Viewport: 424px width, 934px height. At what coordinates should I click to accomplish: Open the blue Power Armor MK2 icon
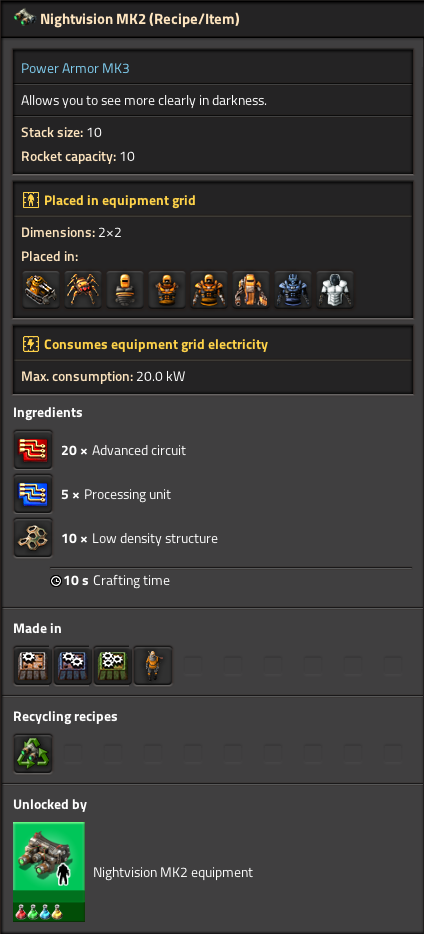point(293,289)
